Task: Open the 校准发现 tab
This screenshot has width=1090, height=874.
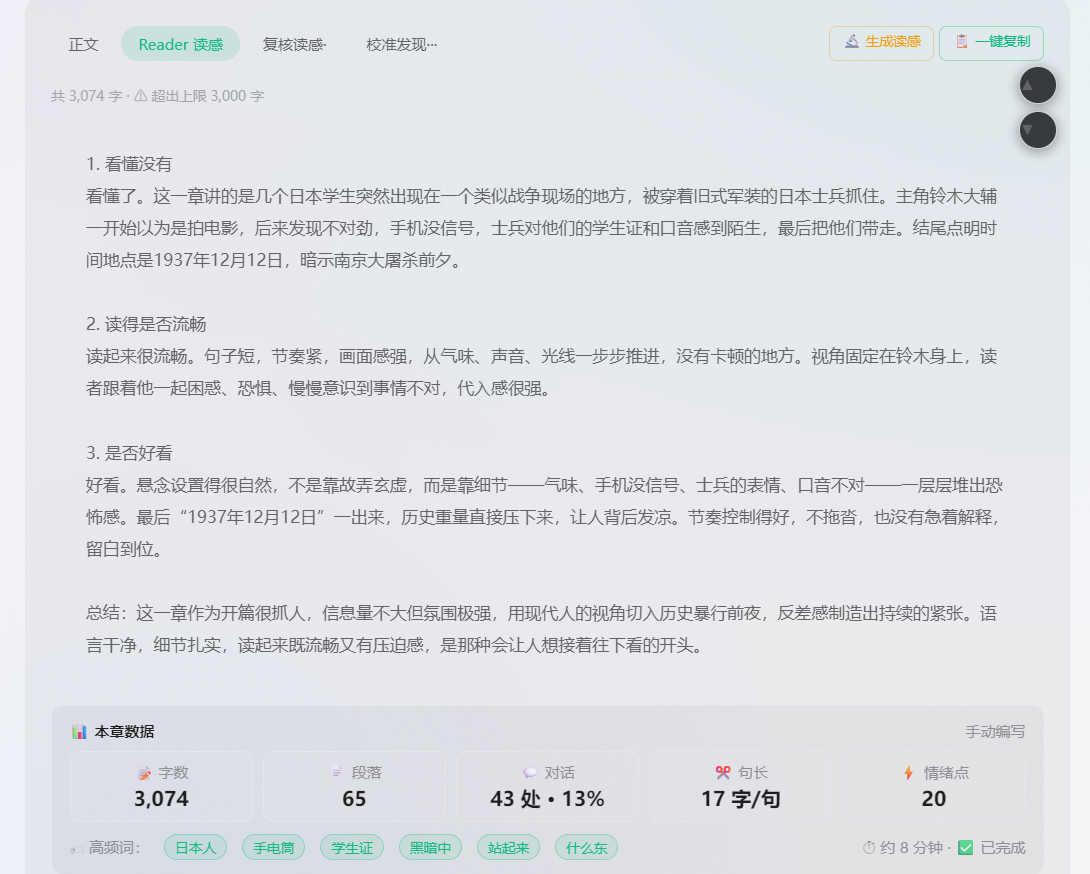Action: [401, 44]
